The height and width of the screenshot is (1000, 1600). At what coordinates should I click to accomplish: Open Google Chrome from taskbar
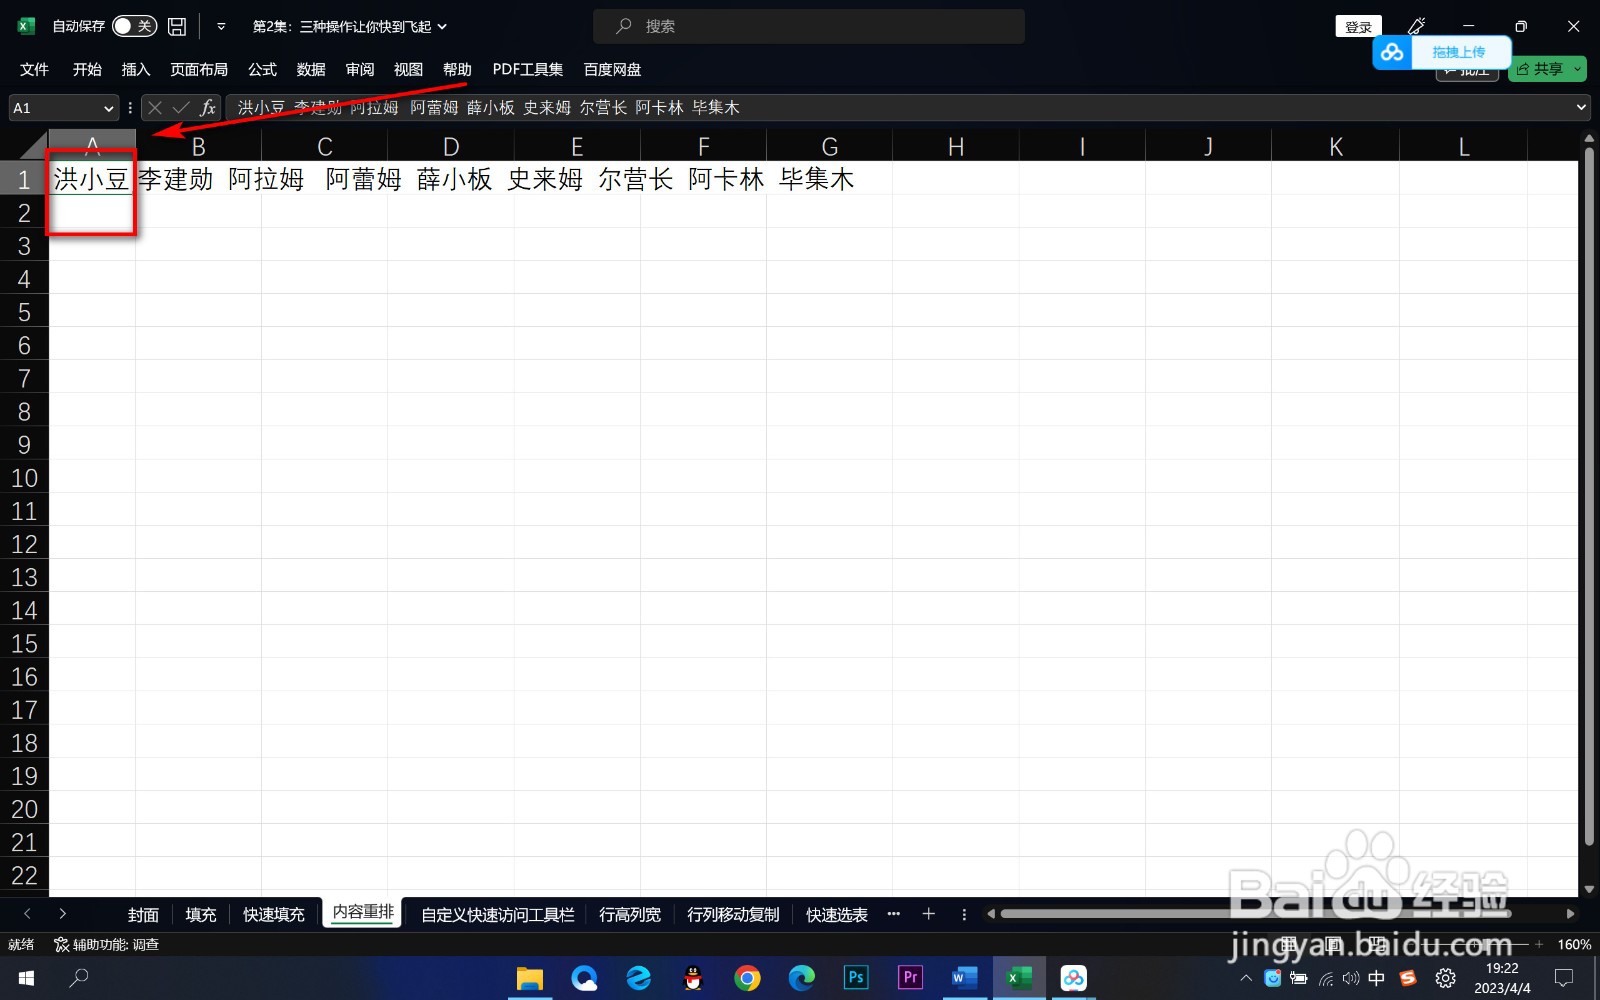[747, 978]
